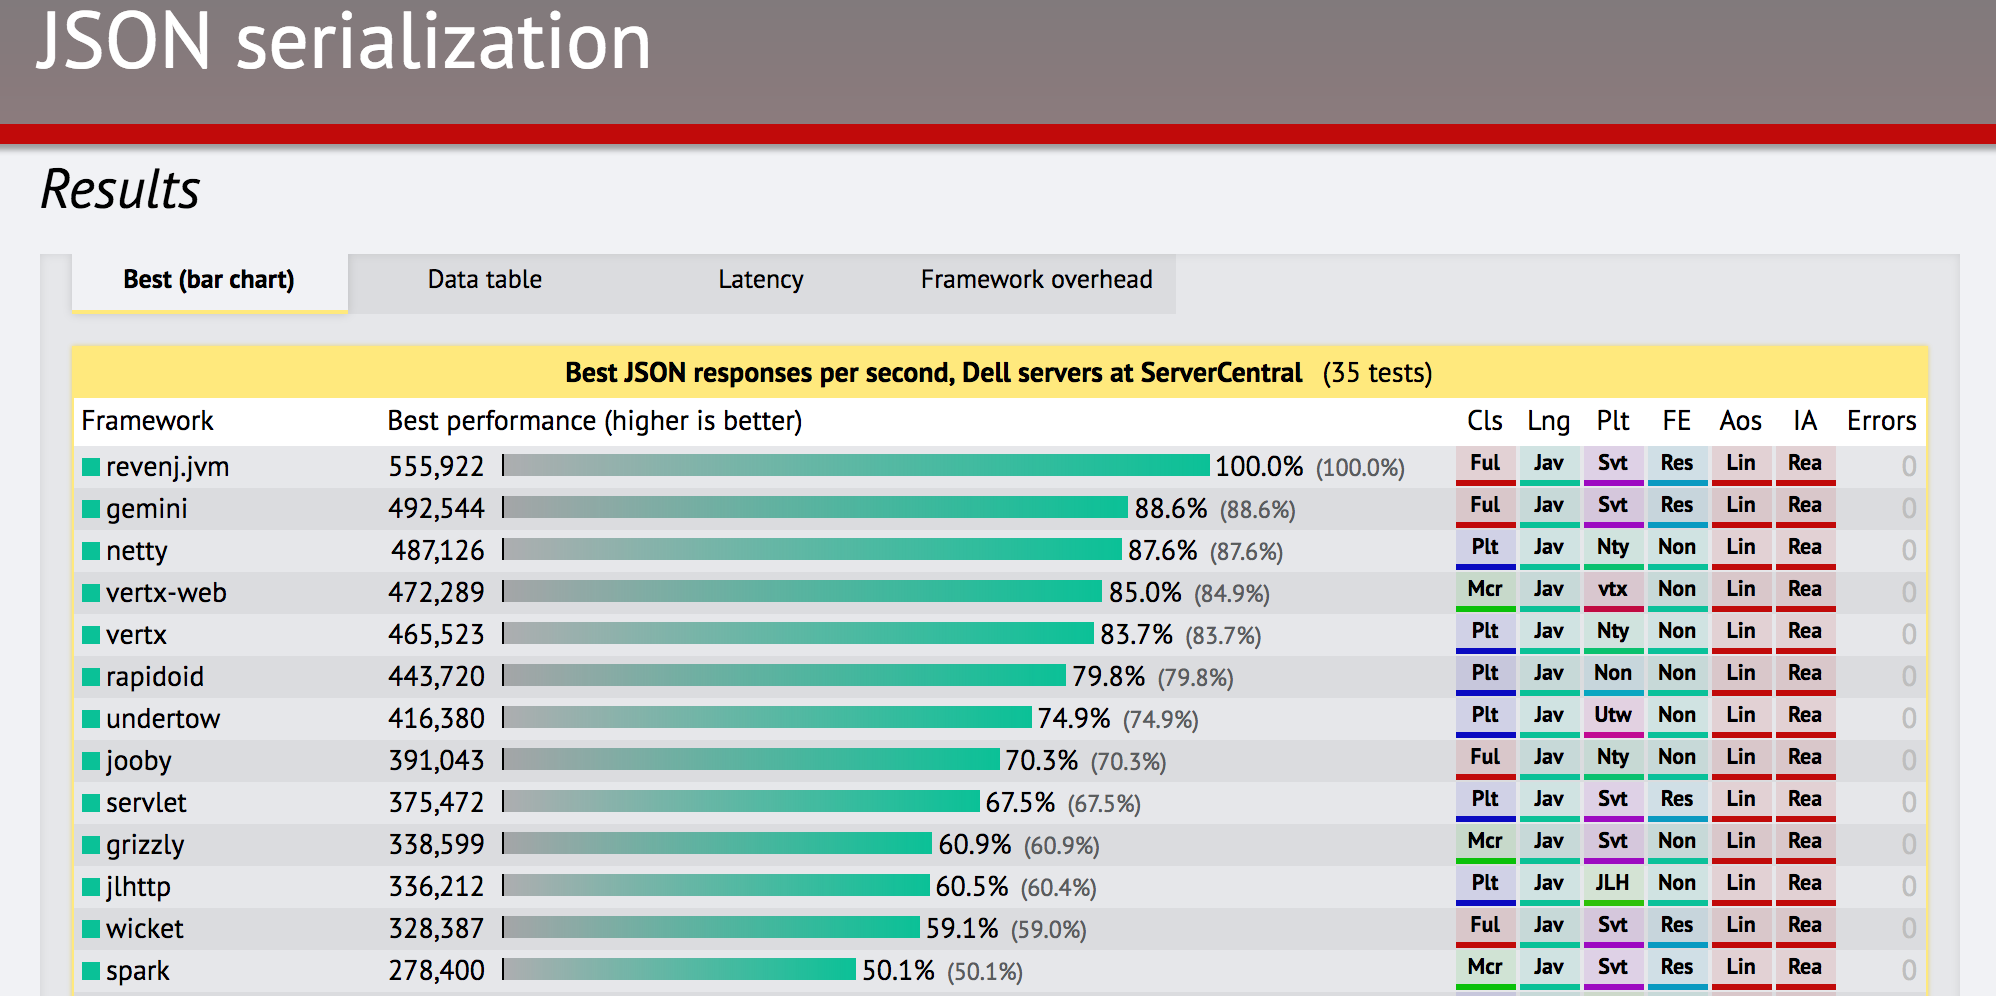Click the Mcr classification tag for grizzly
1996x996 pixels.
pyautogui.click(x=1485, y=842)
